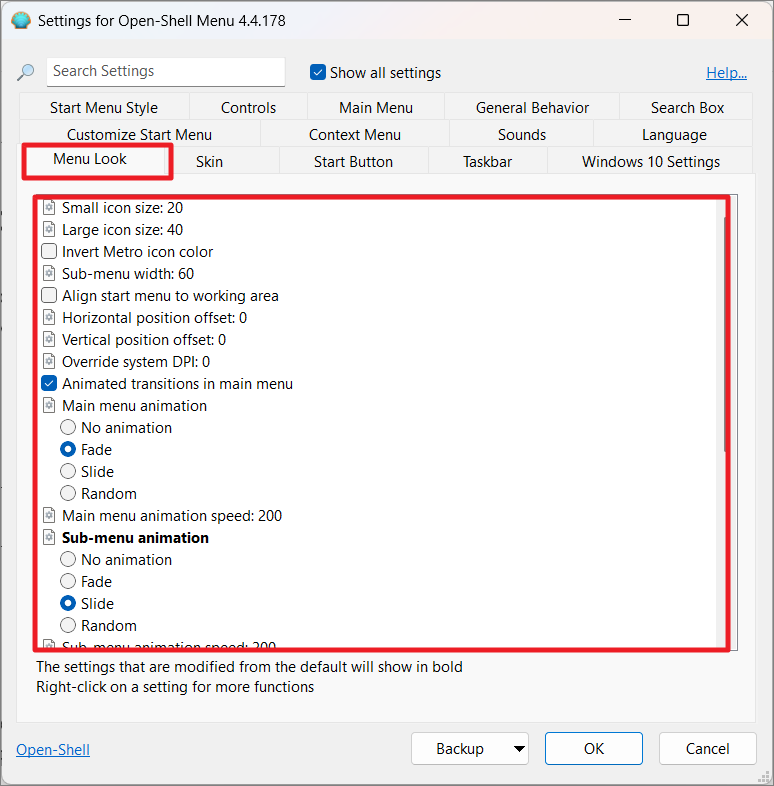The width and height of the screenshot is (774, 786).
Task: Open the Help link
Action: point(726,73)
